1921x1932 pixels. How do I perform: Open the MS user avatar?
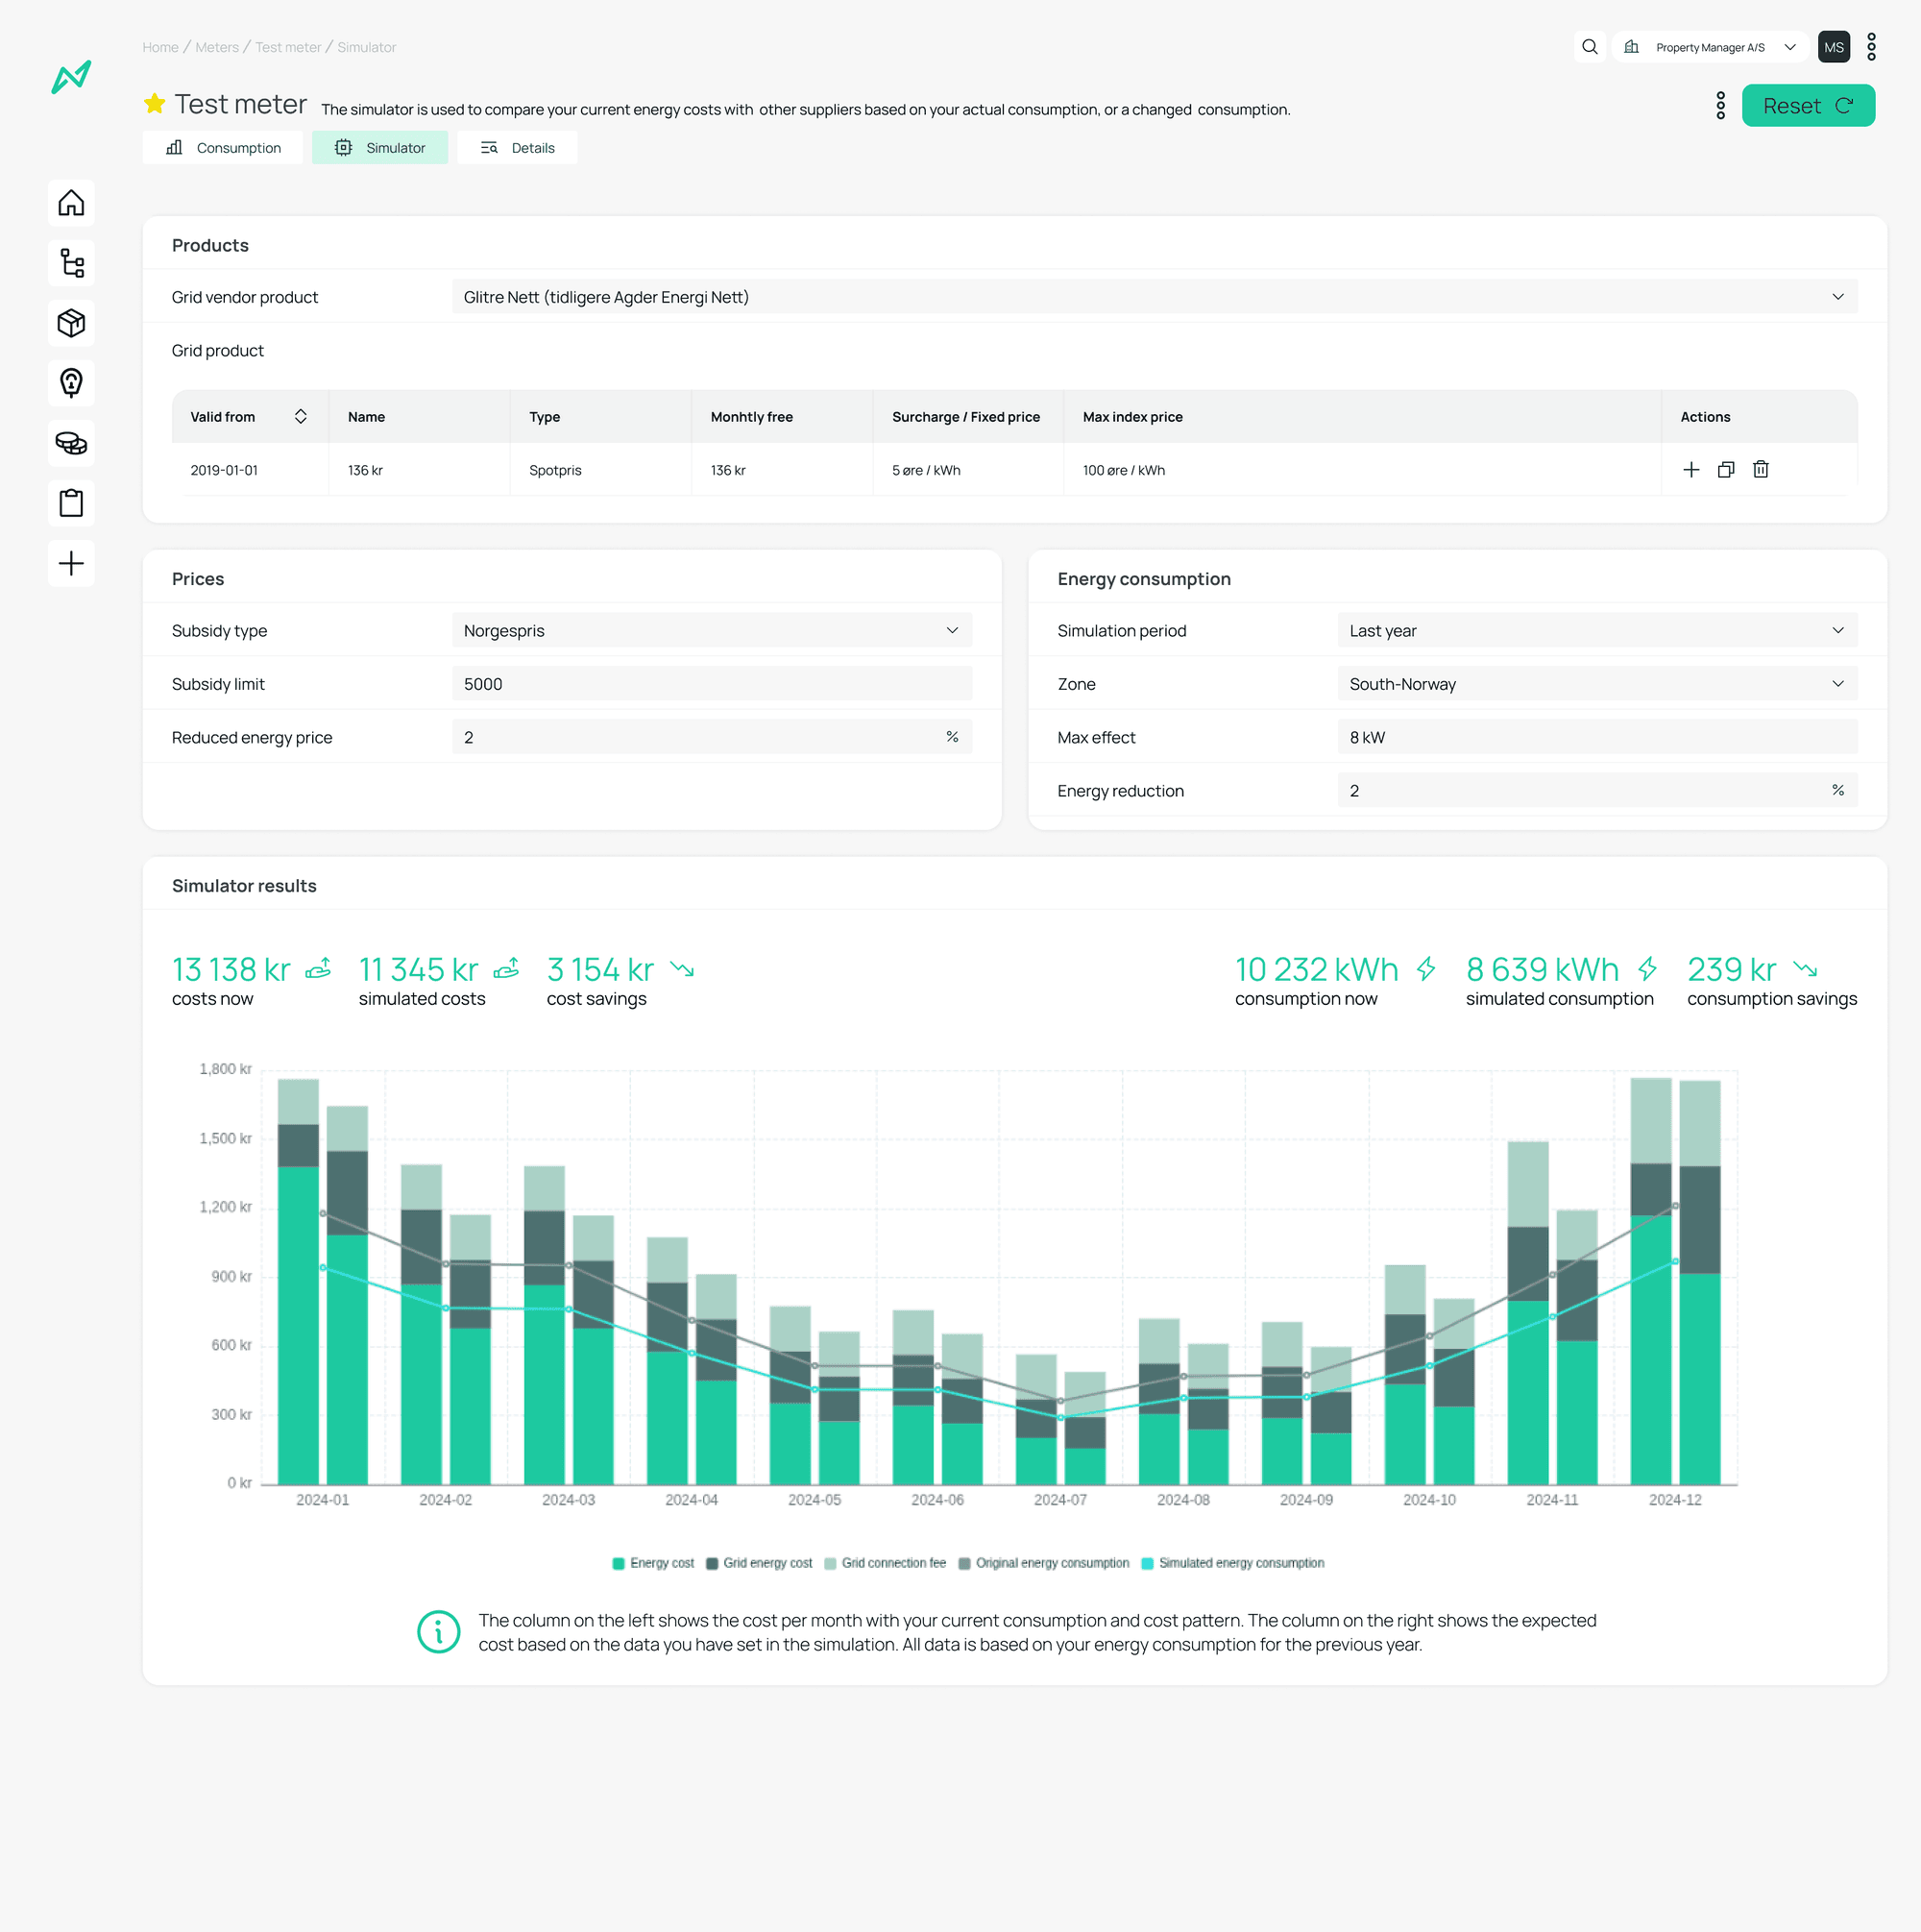click(1833, 47)
